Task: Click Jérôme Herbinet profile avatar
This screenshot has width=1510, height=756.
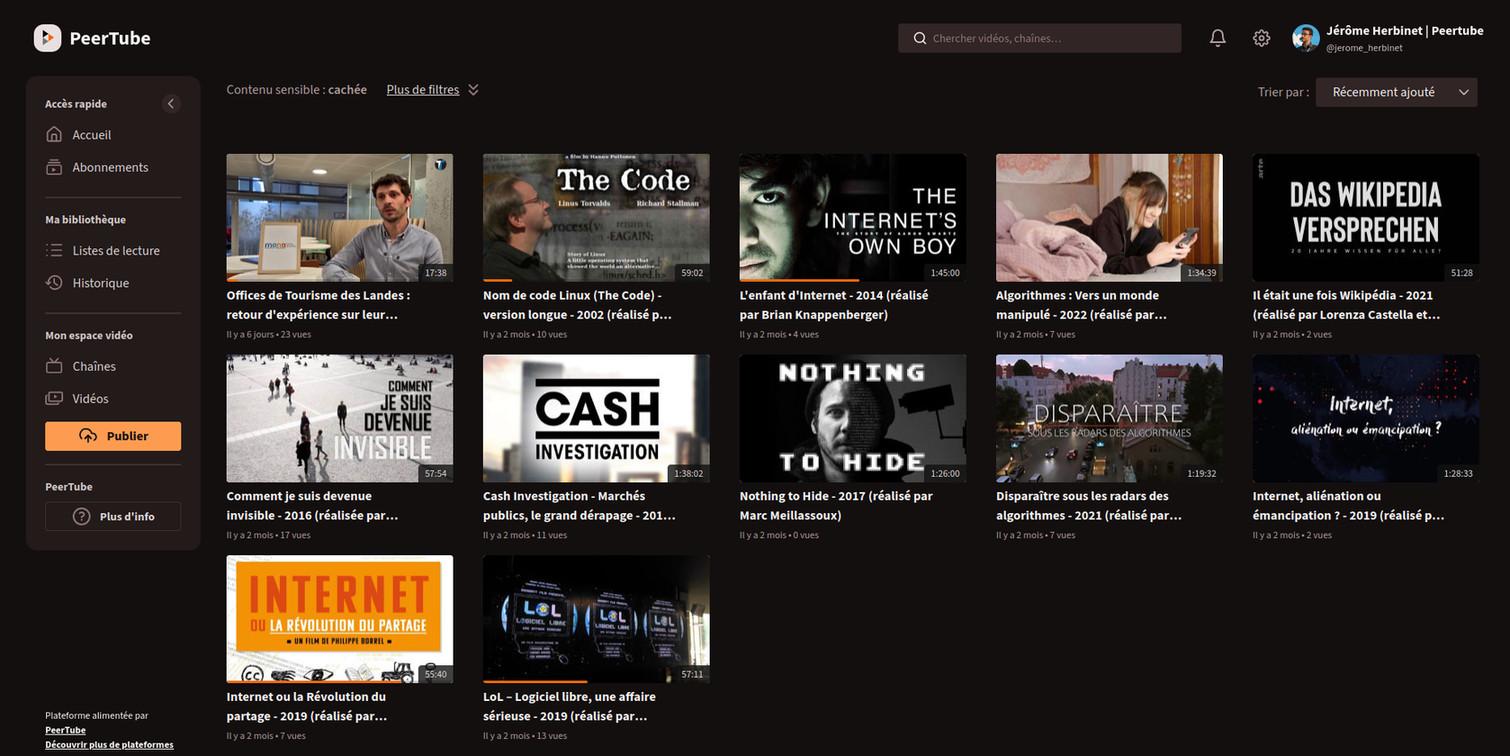Action: click(1305, 38)
